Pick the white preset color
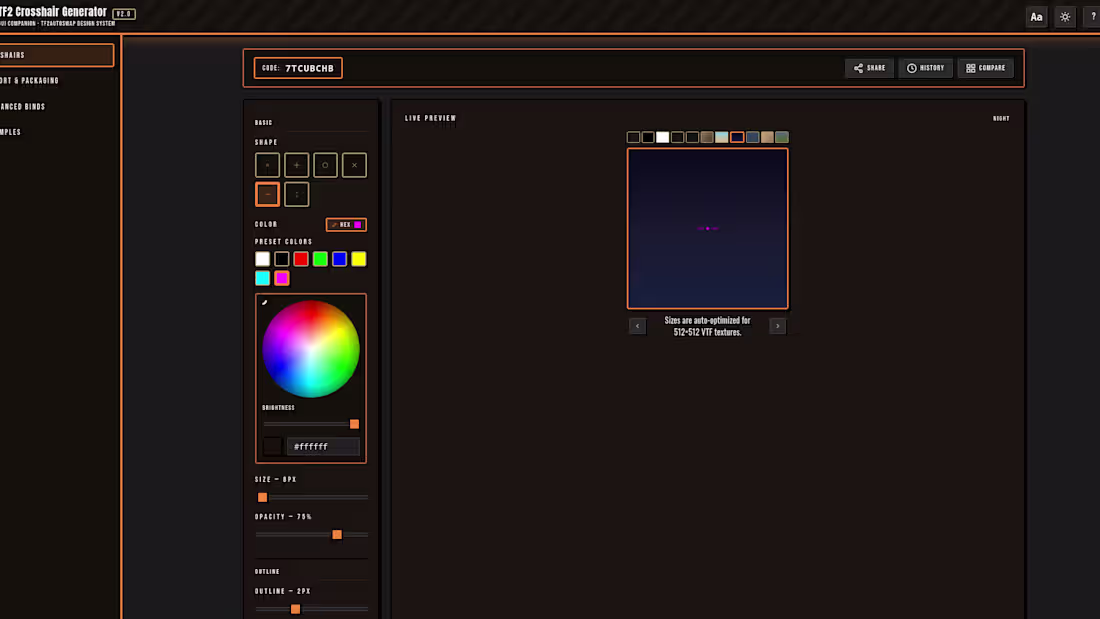Screen dimensions: 1100x619 click(x=262, y=259)
